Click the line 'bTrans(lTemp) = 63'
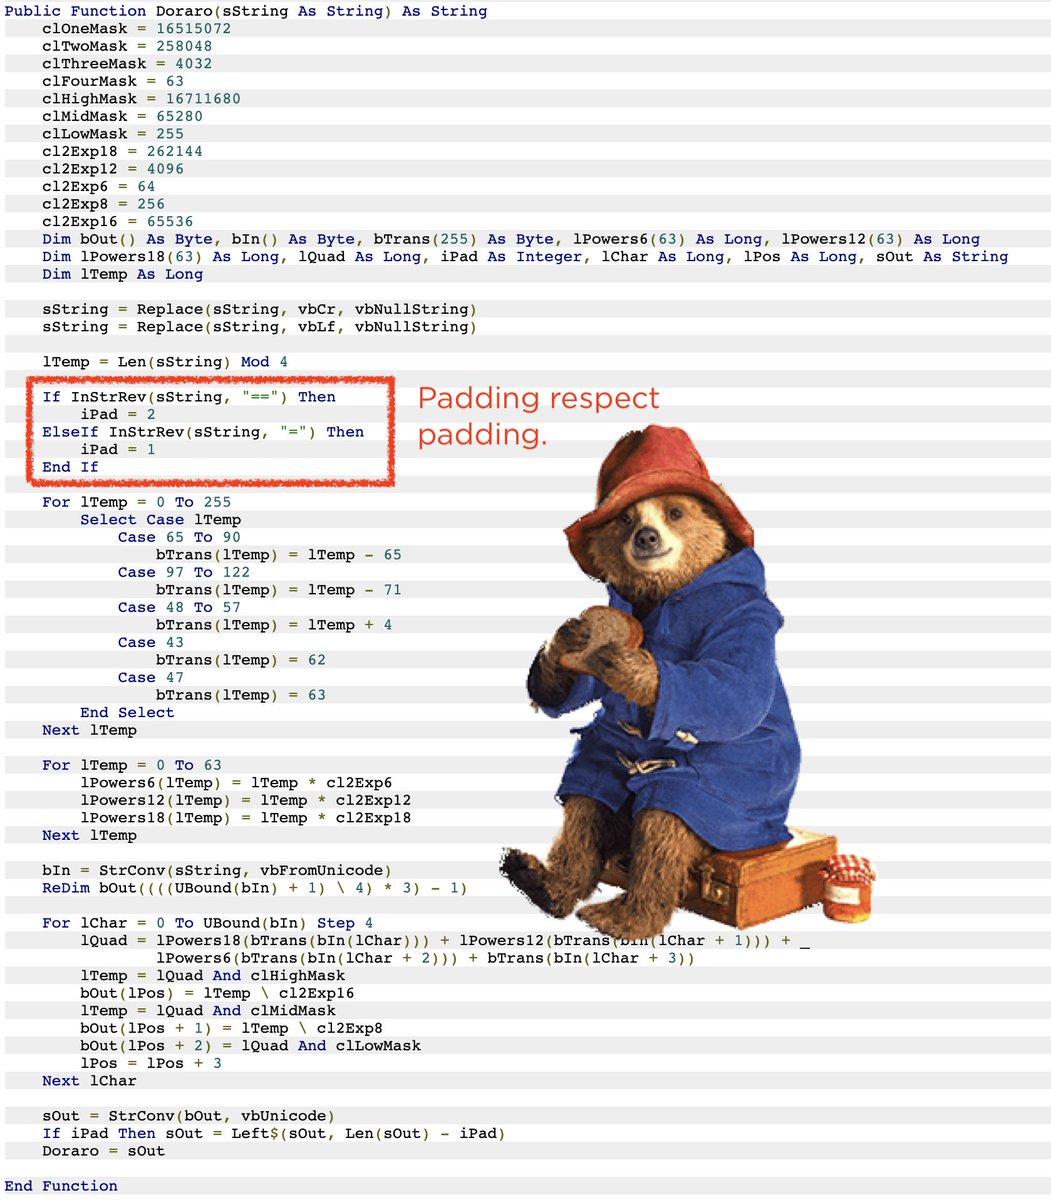Viewport: 1051px width, 1200px height. click(x=241, y=695)
